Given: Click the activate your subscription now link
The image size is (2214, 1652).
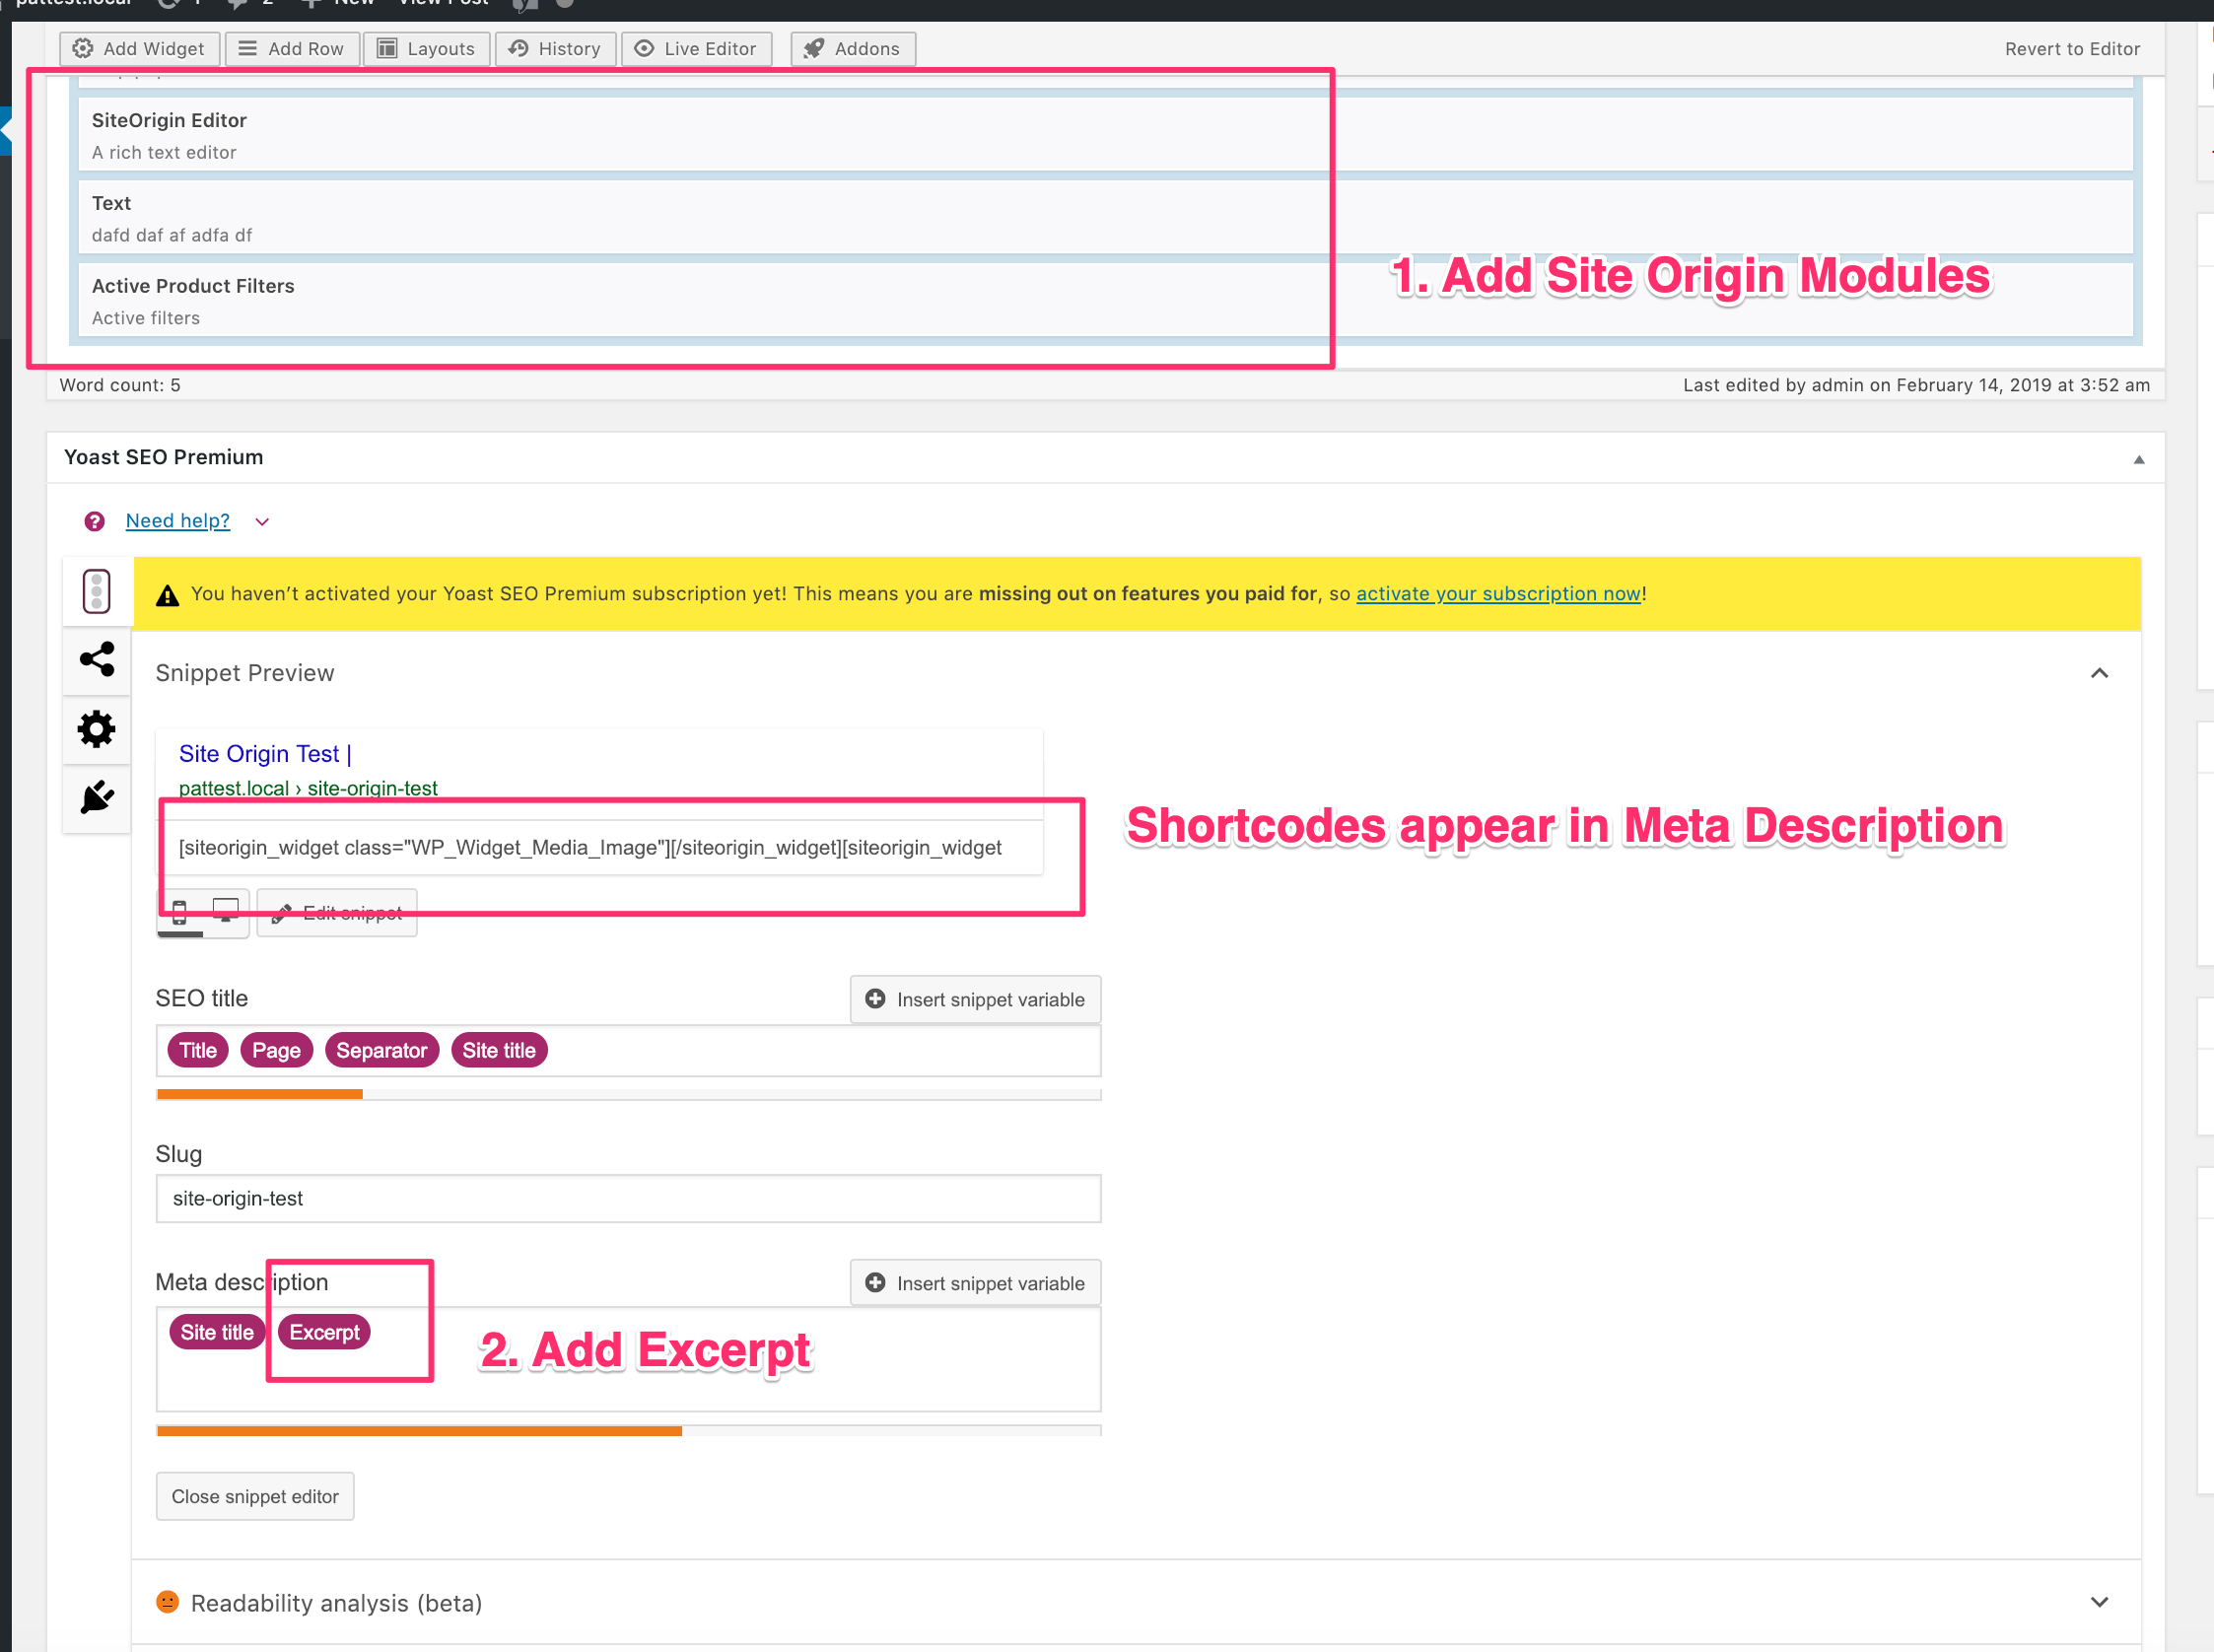Looking at the screenshot, I should click(1497, 593).
